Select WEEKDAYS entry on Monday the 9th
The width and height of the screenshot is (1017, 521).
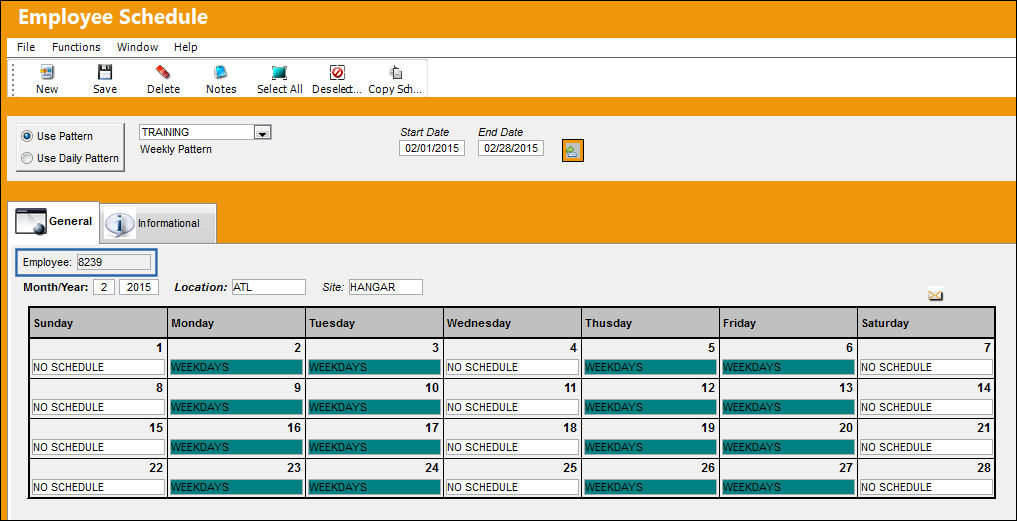tap(236, 407)
